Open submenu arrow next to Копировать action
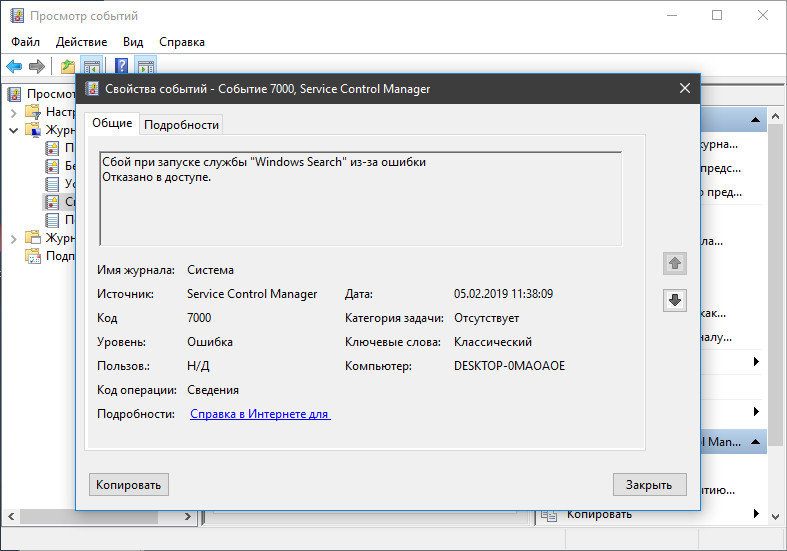The image size is (787, 551). pyautogui.click(x=756, y=513)
